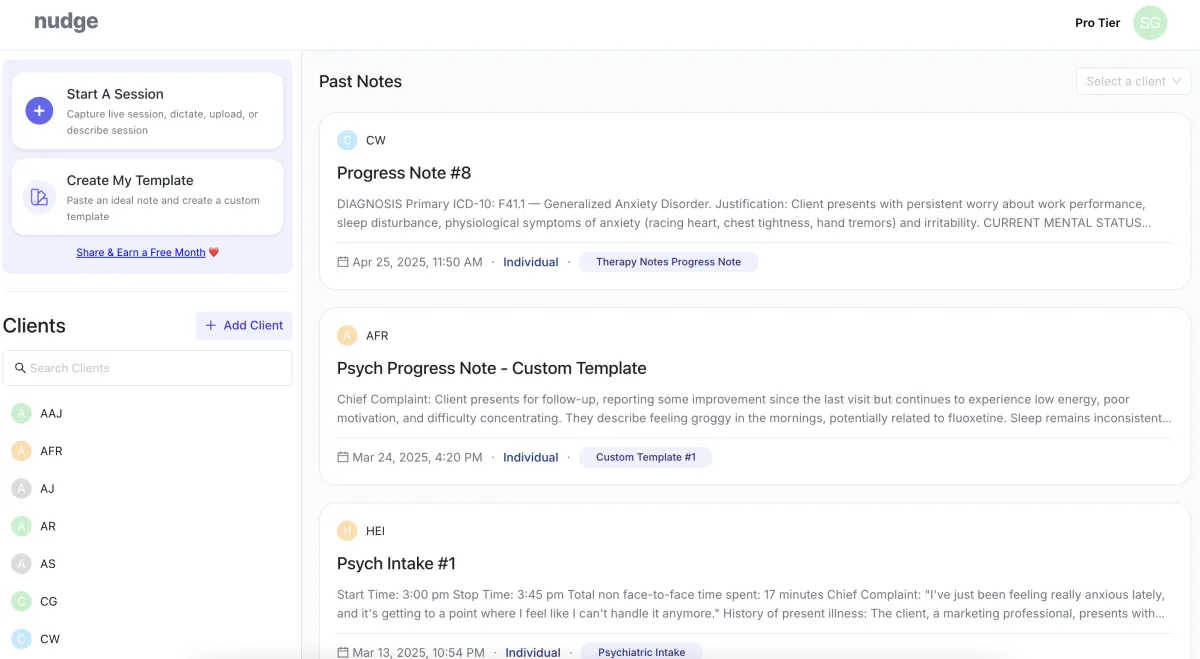The width and height of the screenshot is (1200, 659).
Task: Select client AJ from the list
Action: [x=47, y=489]
